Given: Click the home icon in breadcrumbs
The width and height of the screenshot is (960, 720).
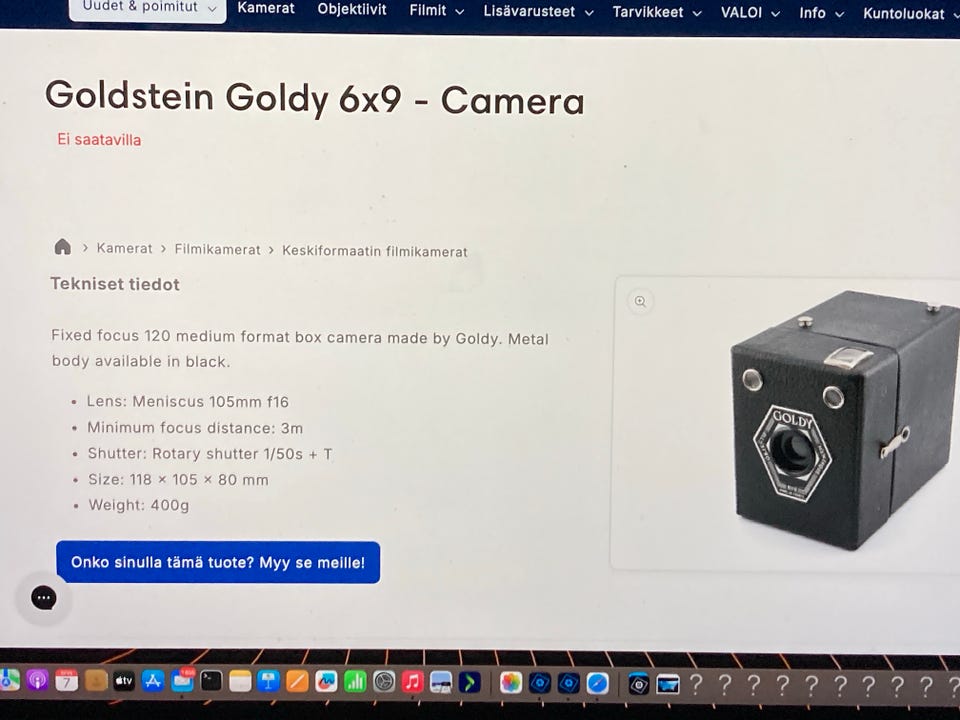Looking at the screenshot, I should point(62,247).
